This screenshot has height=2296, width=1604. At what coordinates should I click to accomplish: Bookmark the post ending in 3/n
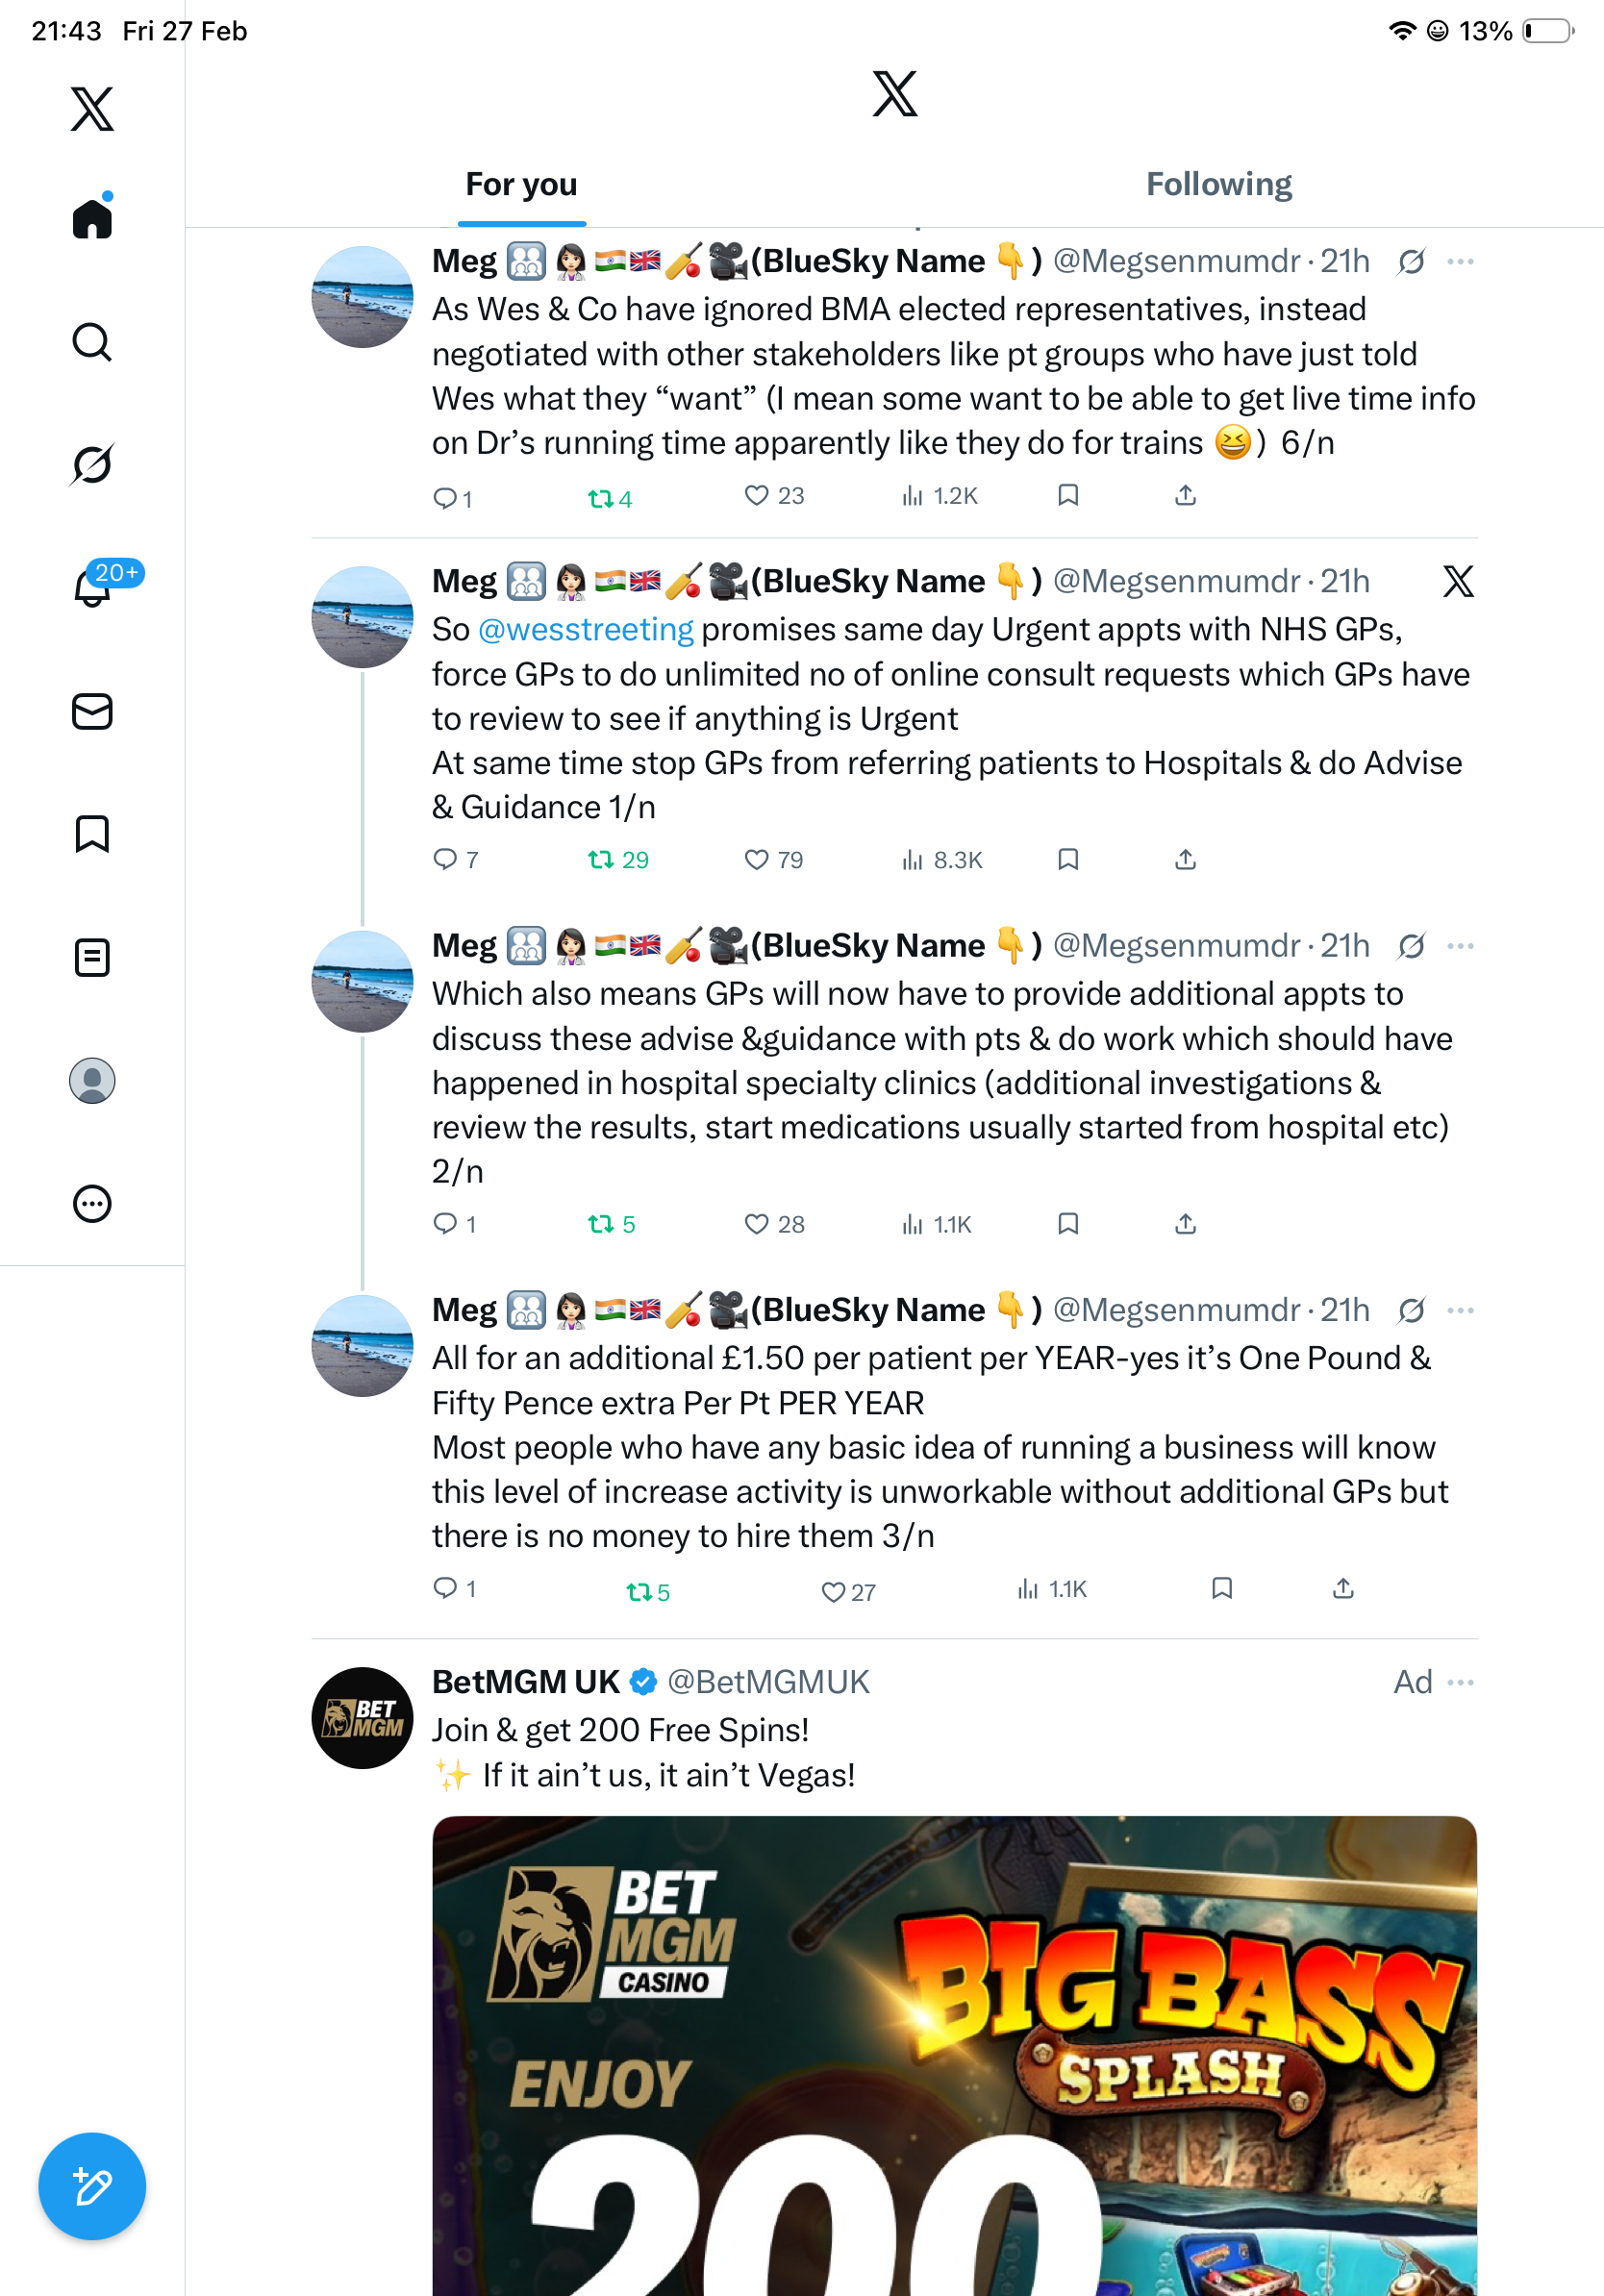point(1222,1588)
